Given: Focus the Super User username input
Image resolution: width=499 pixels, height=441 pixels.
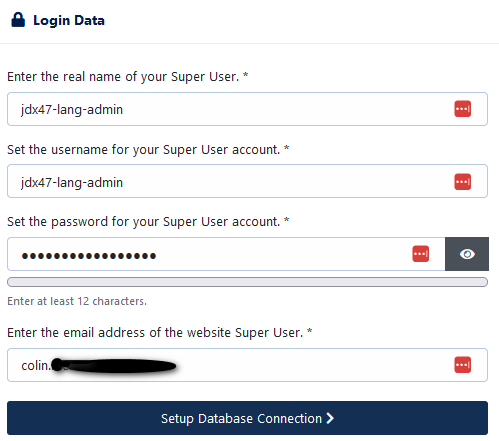Looking at the screenshot, I should (x=247, y=181).
